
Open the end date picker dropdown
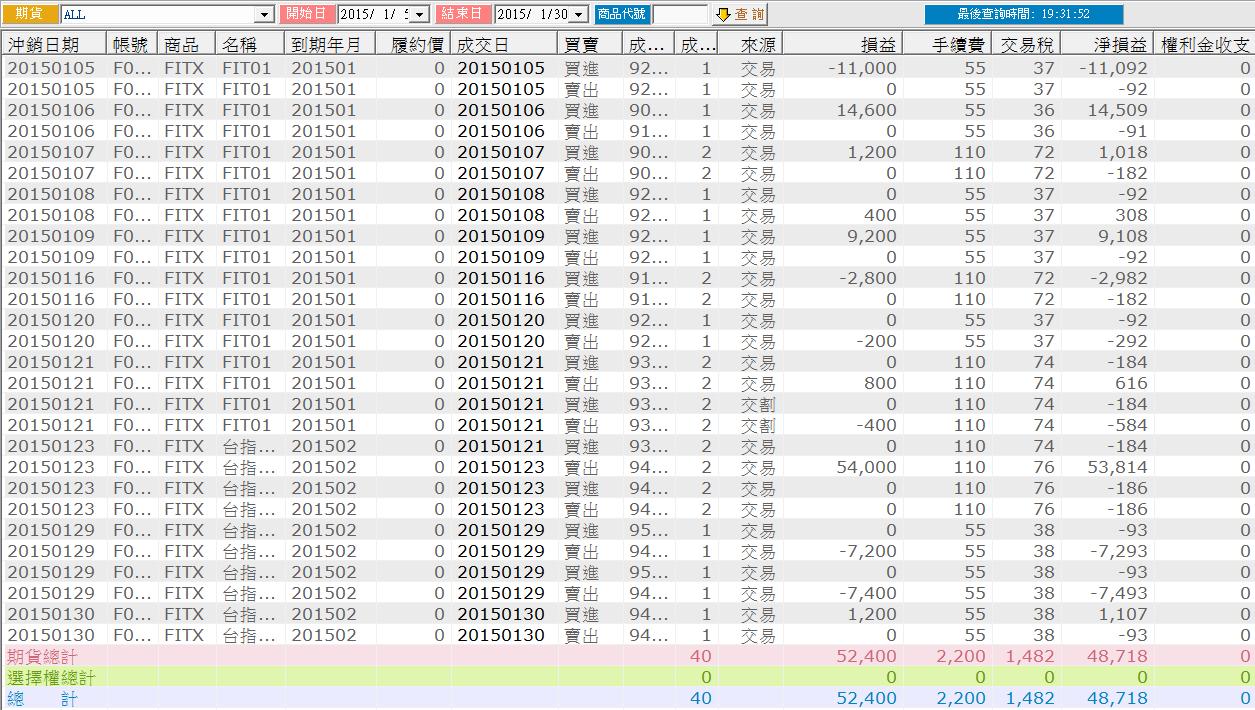579,14
